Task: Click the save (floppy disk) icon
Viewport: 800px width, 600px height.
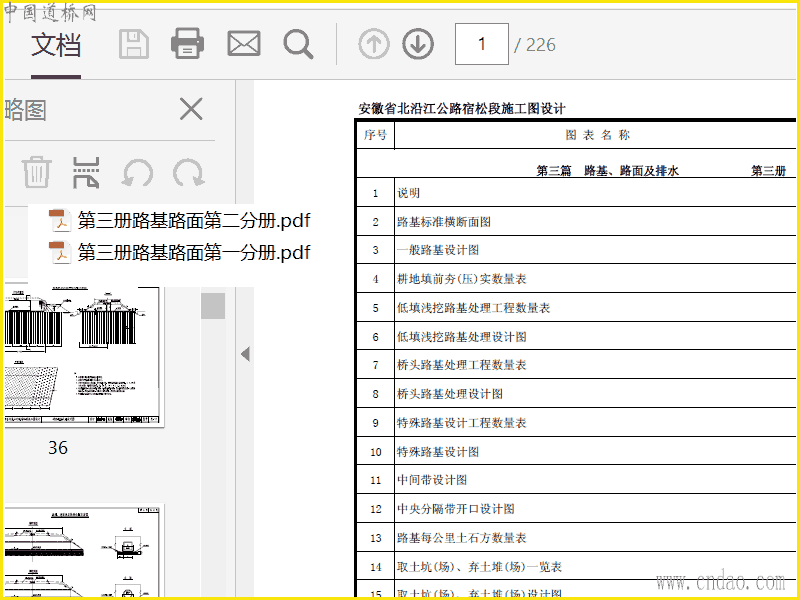Action: tap(134, 44)
